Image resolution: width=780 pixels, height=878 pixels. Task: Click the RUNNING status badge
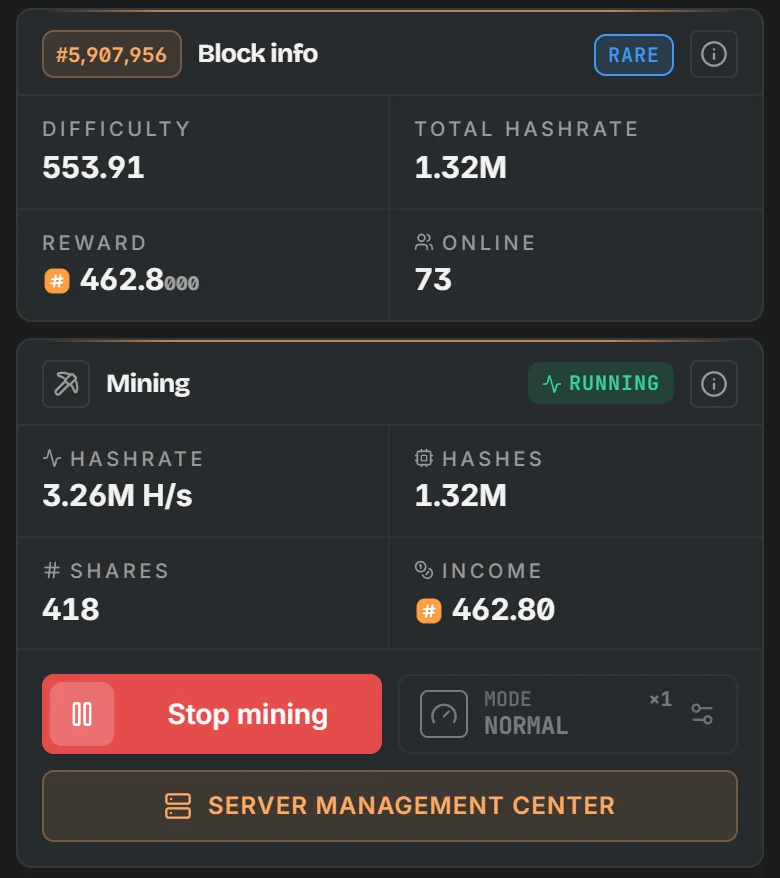[601, 384]
